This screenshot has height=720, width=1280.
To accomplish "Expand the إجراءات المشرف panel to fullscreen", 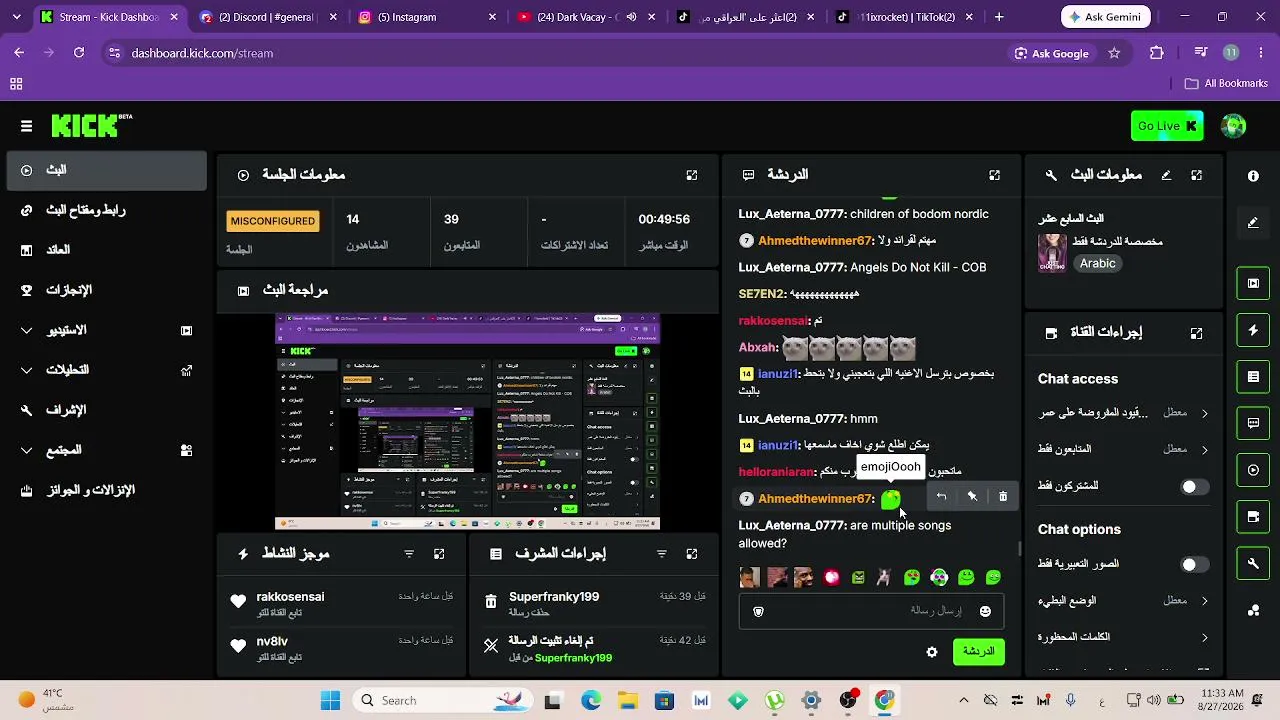I will click(691, 554).
